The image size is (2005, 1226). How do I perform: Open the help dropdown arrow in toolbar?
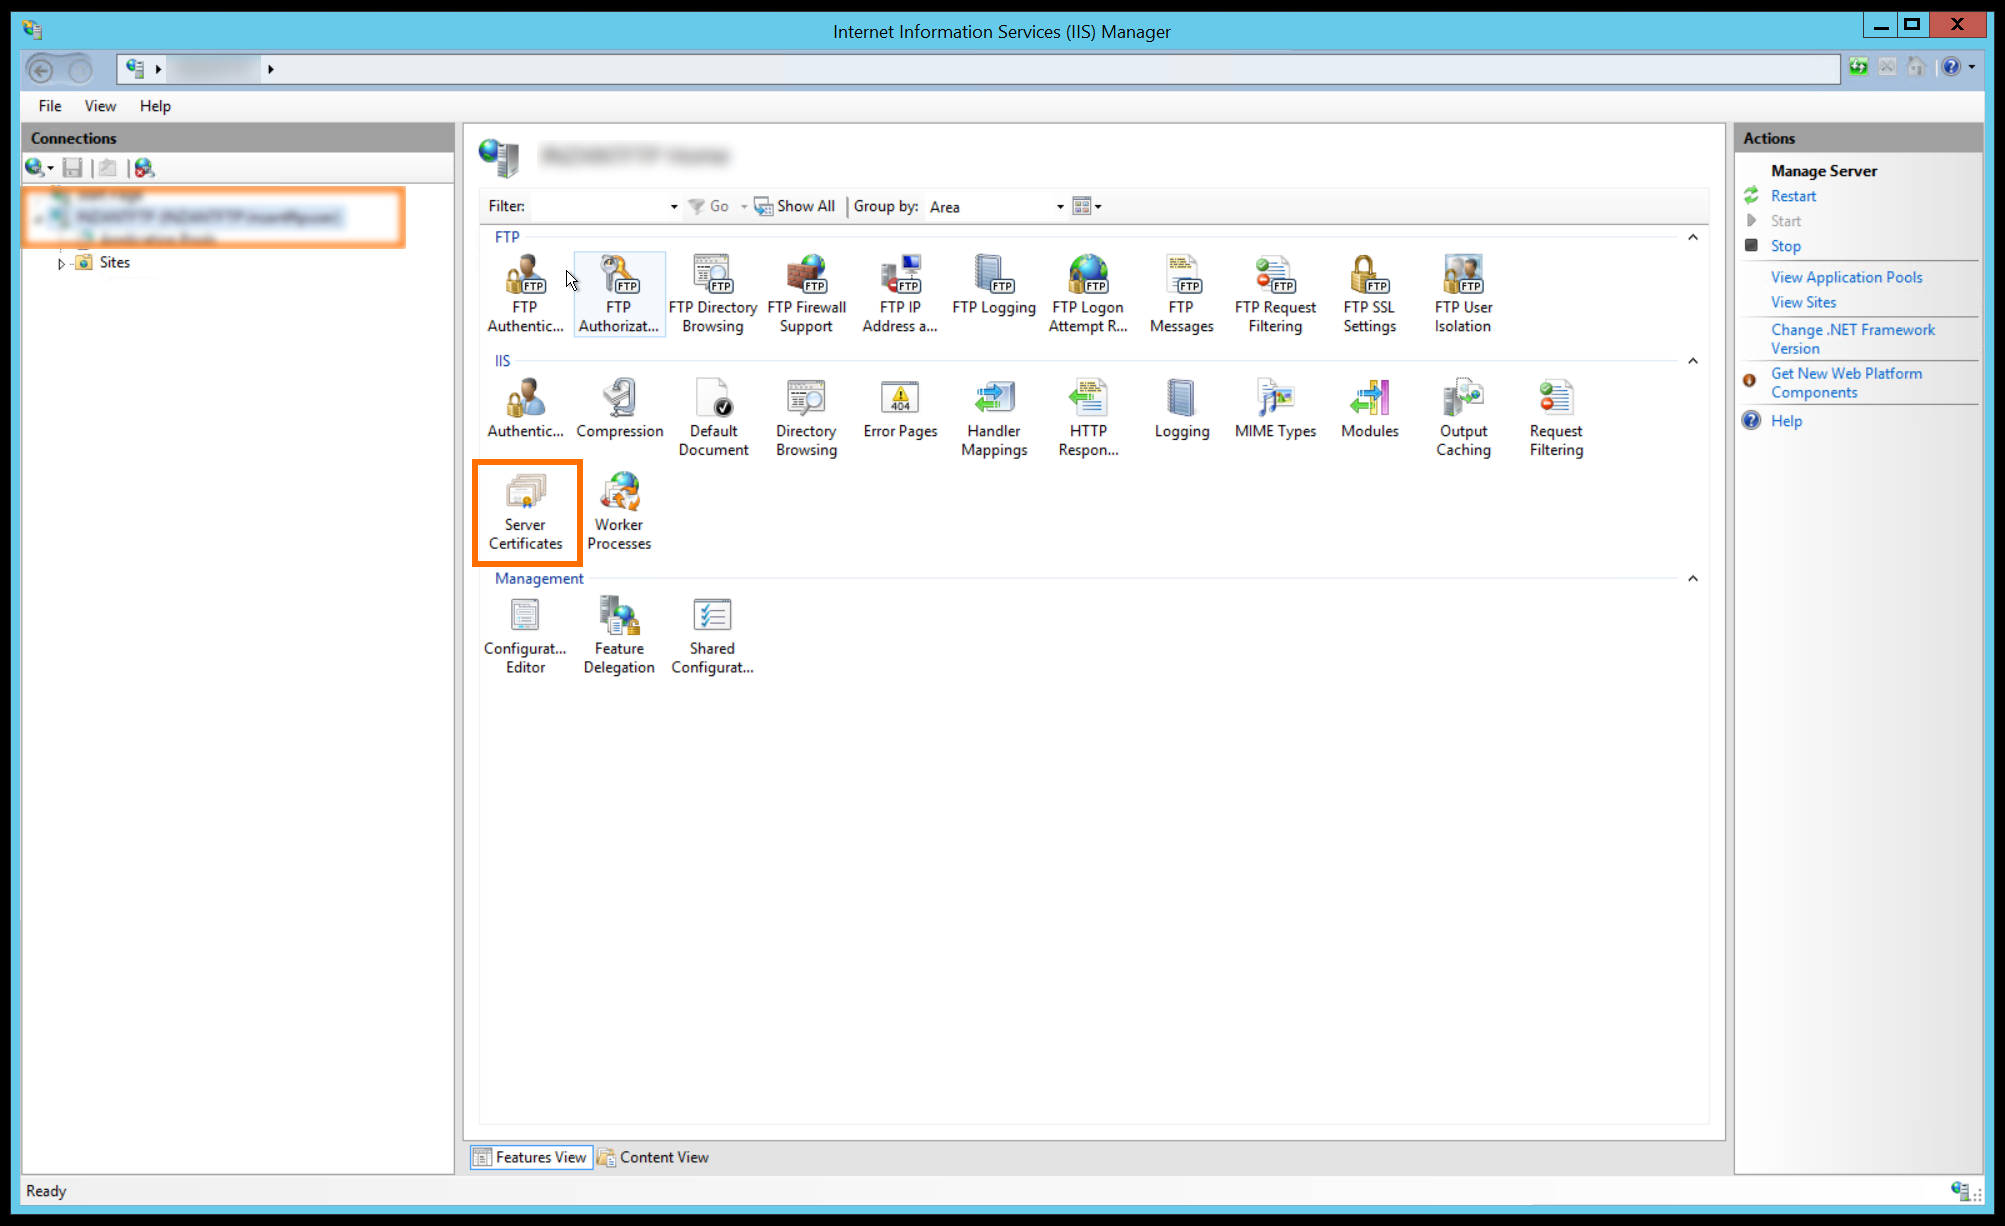click(1971, 67)
